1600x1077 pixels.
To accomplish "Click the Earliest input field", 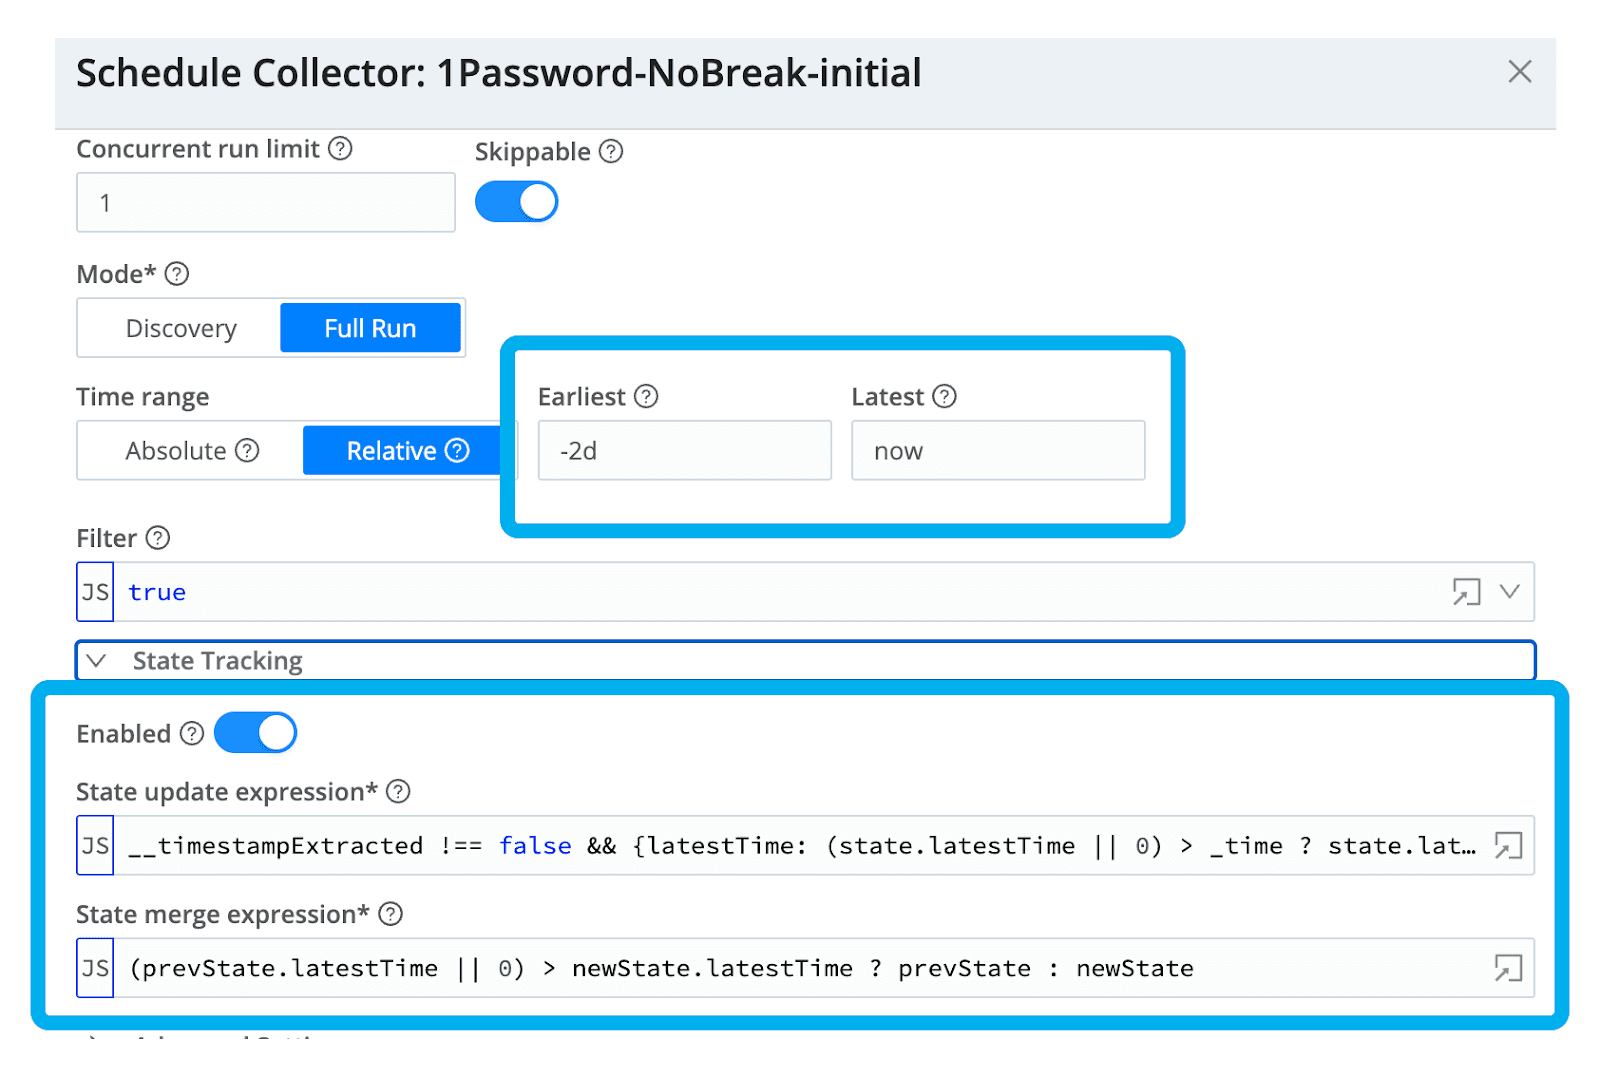I will point(685,451).
